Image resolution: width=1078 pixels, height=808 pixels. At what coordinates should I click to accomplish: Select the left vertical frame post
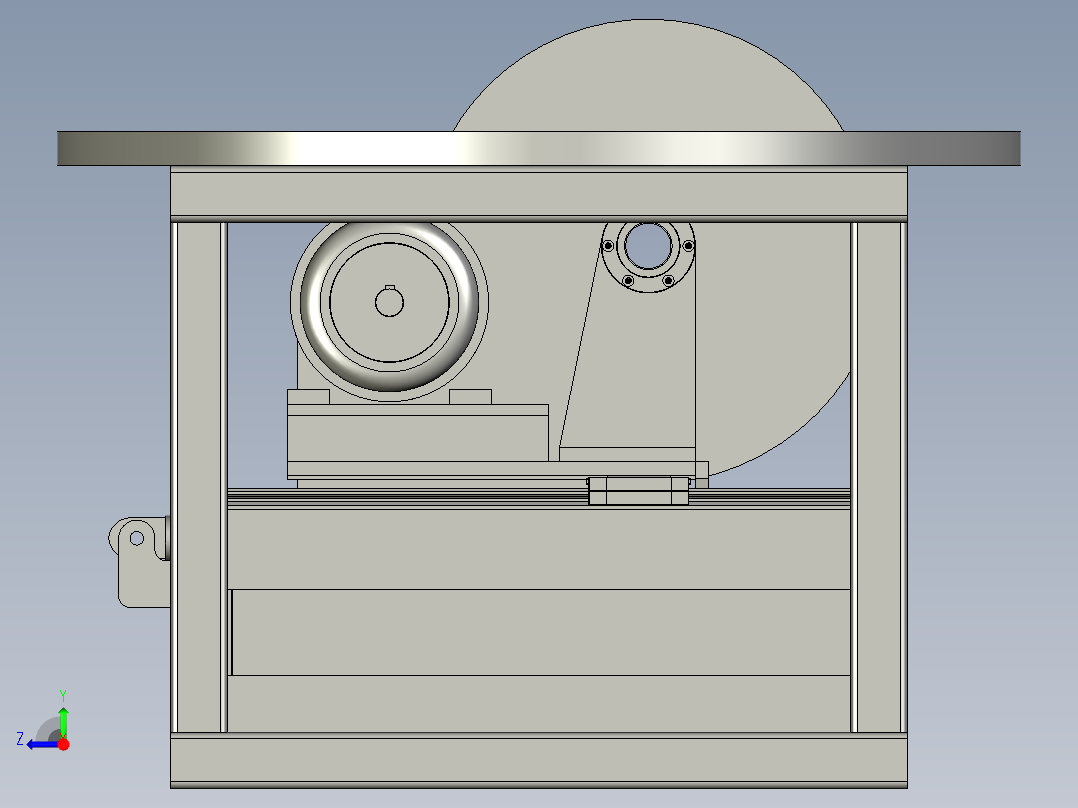(x=199, y=477)
